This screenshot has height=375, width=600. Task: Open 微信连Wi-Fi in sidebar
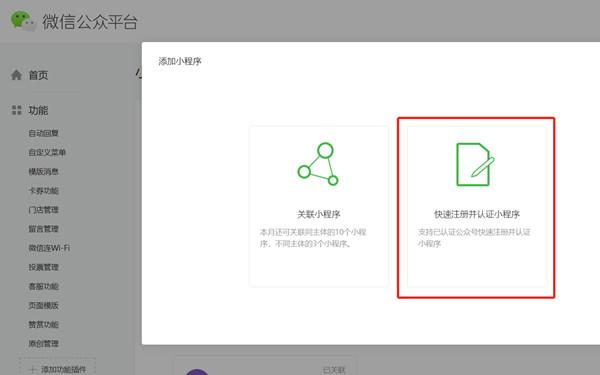(49, 248)
